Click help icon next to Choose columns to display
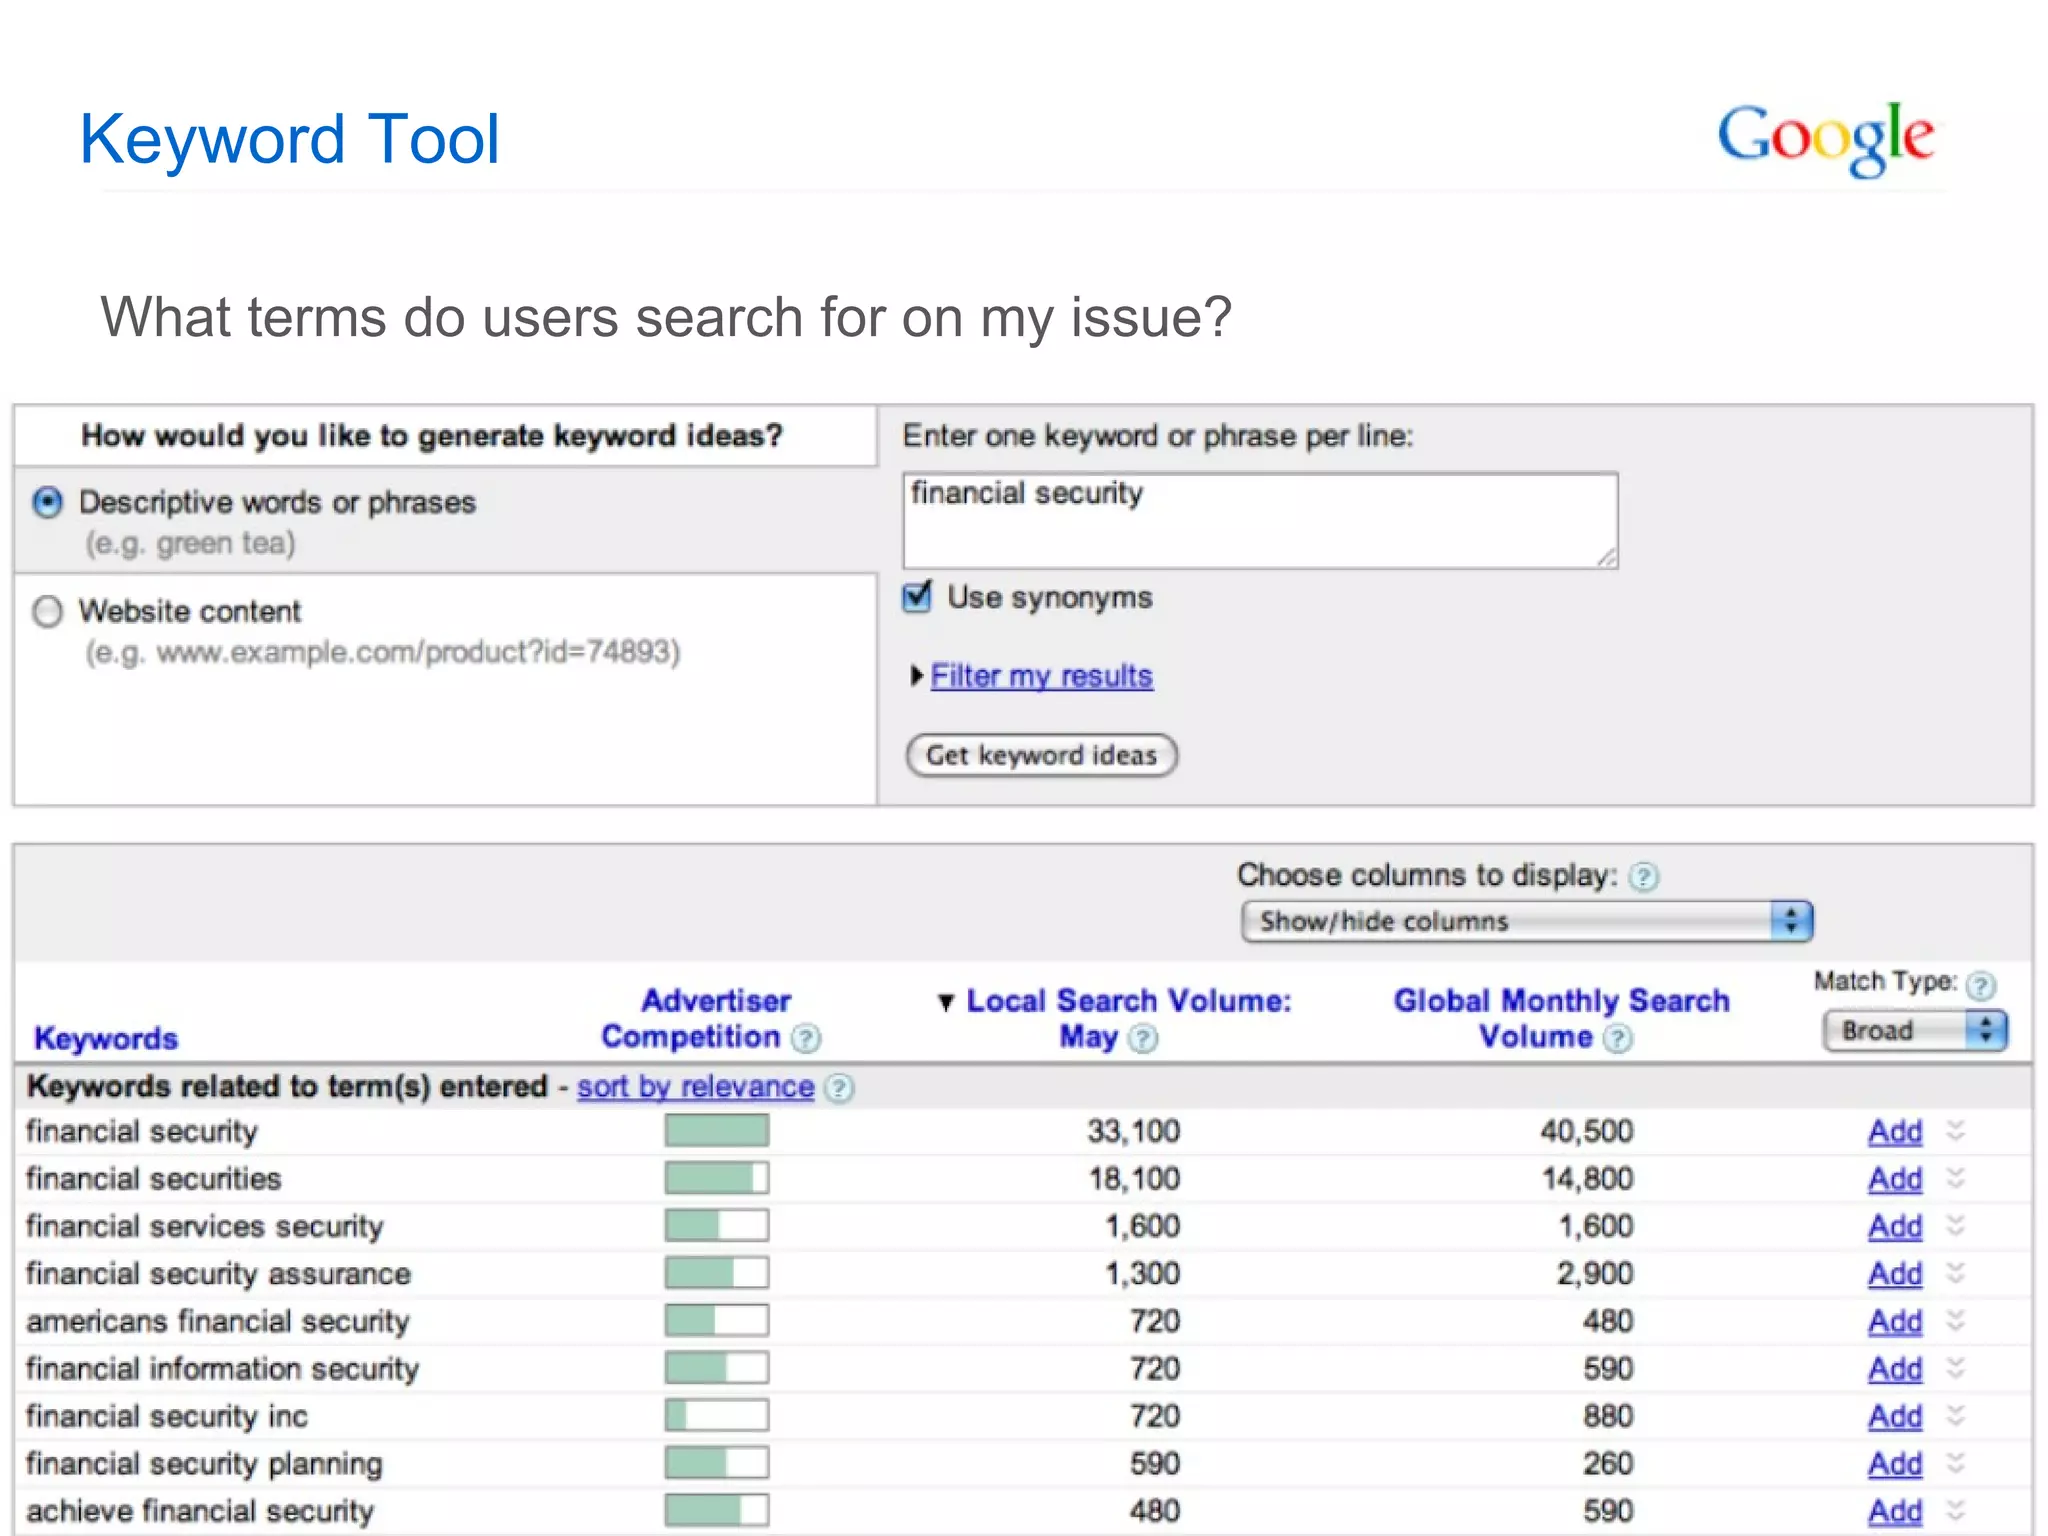This screenshot has width=2048, height=1536. (1643, 877)
